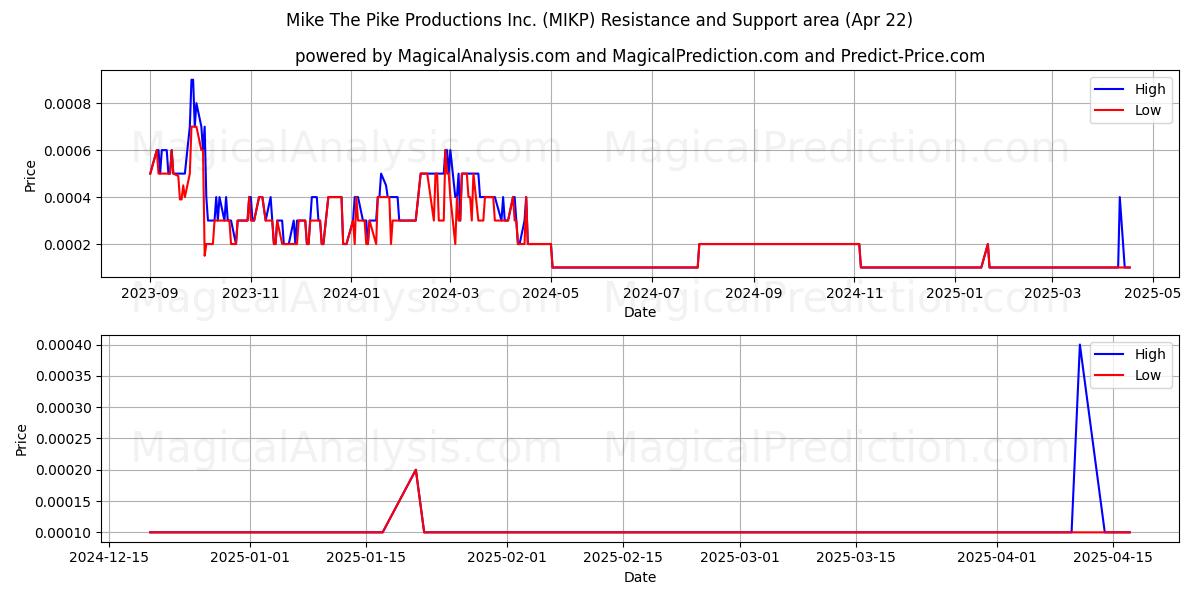Click the 2025-01-01 tick label
The height and width of the screenshot is (600, 1200).
pyautogui.click(x=249, y=558)
